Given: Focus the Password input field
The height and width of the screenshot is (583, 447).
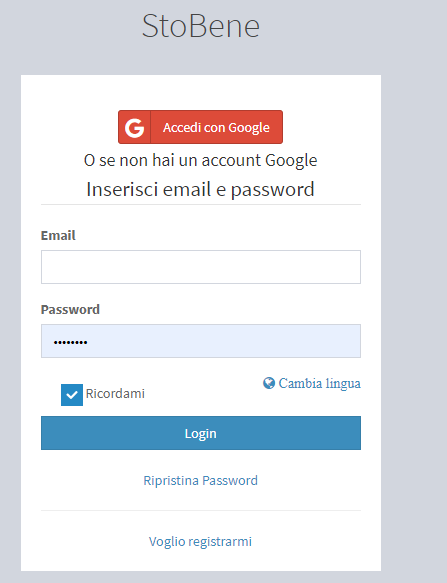Looking at the screenshot, I should coord(201,341).
